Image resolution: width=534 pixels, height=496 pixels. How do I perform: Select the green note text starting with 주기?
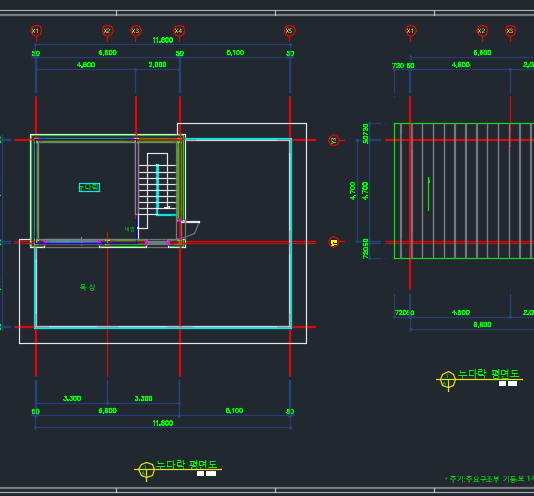pyautogui.click(x=490, y=479)
